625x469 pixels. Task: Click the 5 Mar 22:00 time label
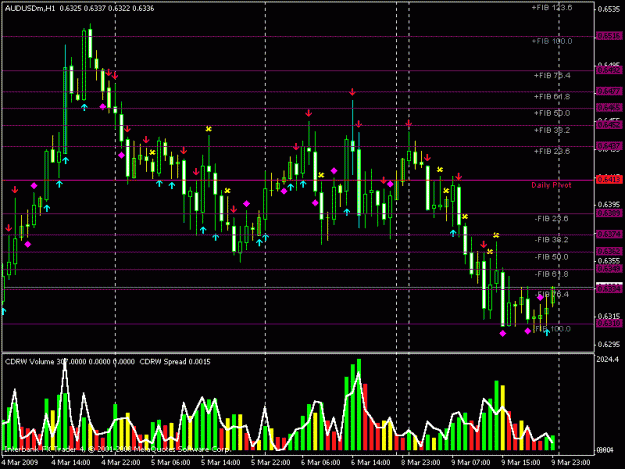271,463
